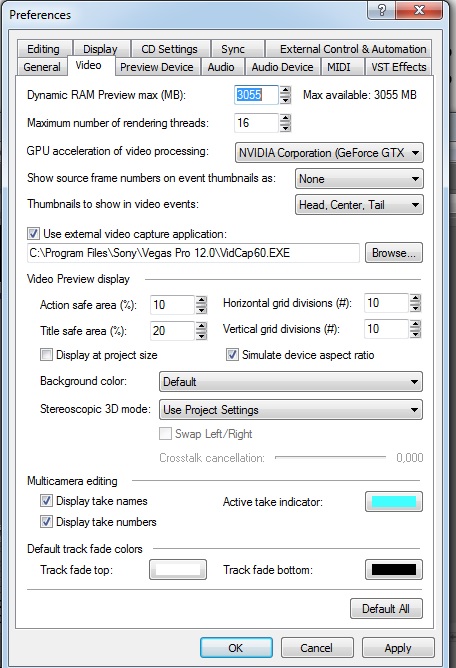Decrease Horizontal grid divisions
This screenshot has width=456, height=668.
click(415, 308)
